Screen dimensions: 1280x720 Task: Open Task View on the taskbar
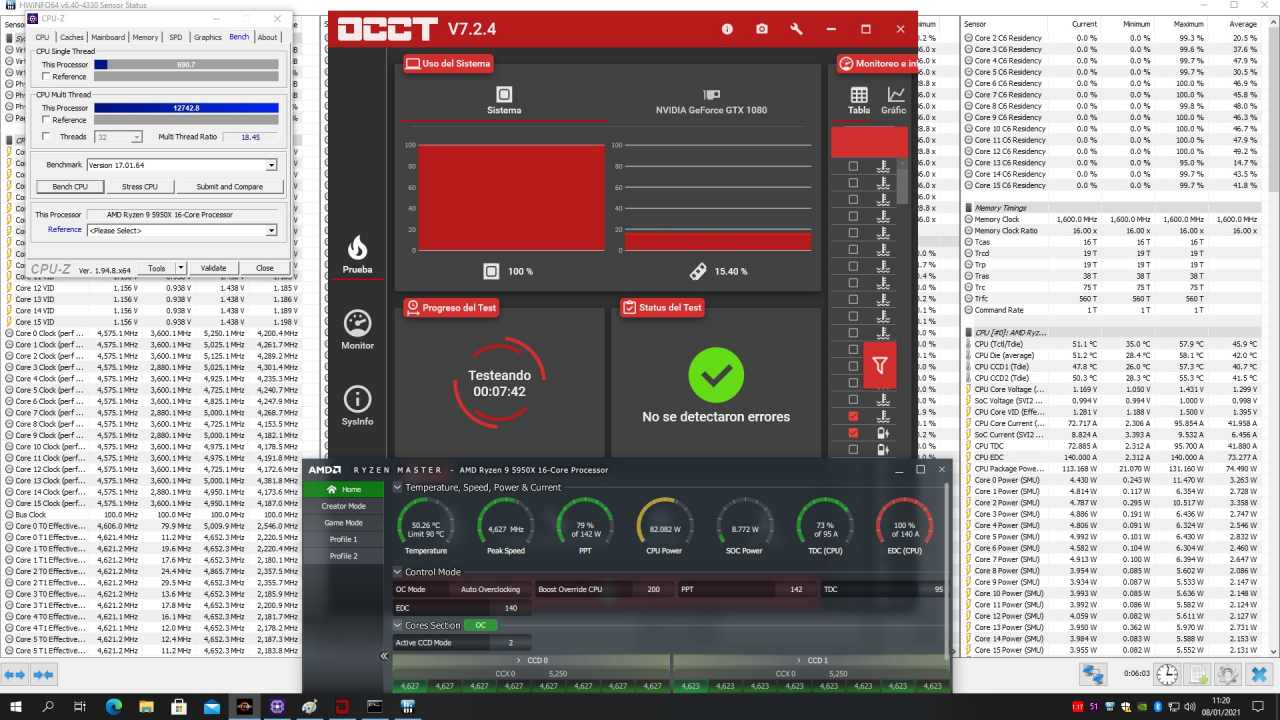(x=81, y=707)
